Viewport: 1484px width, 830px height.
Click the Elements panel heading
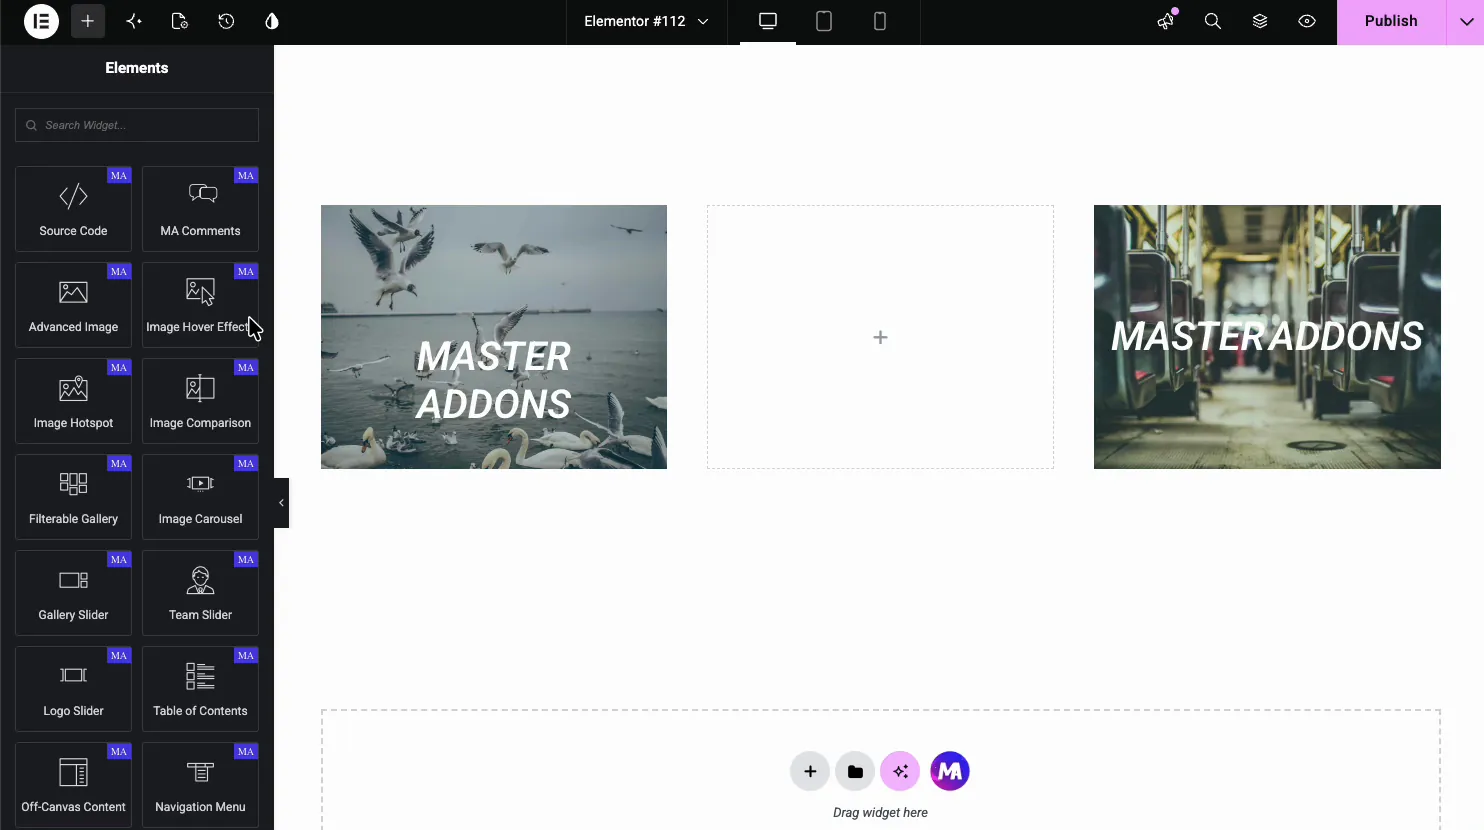pos(137,68)
